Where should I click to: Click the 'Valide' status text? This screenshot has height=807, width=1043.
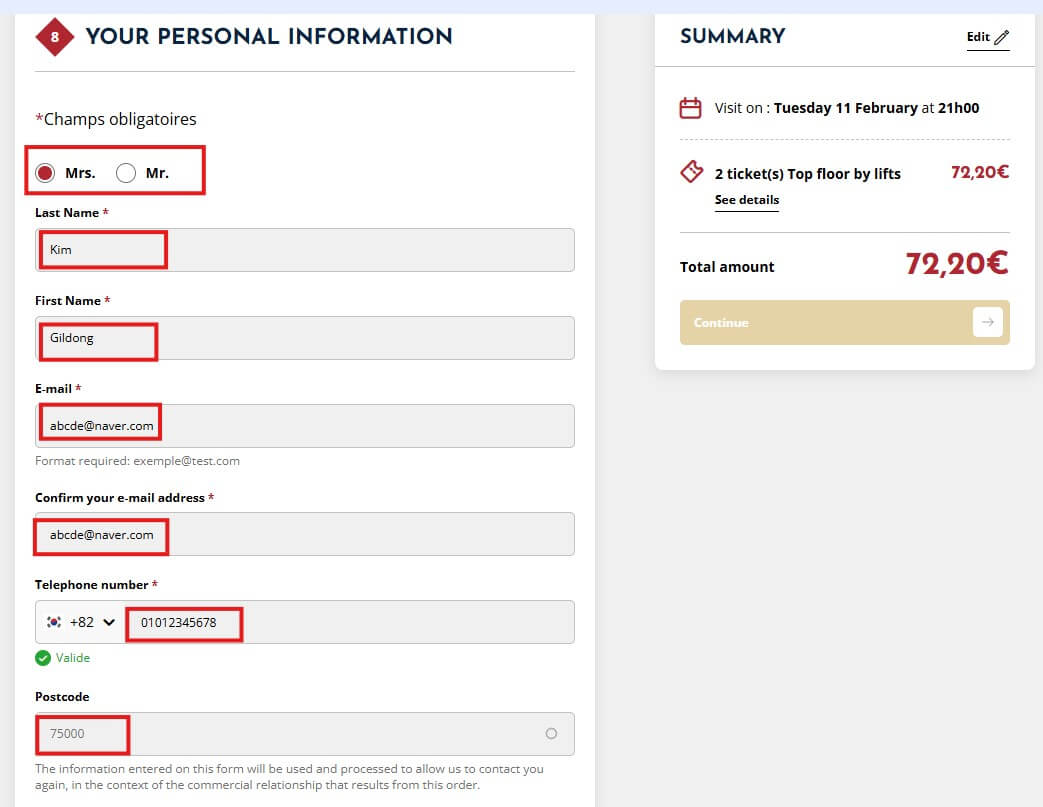pos(73,658)
